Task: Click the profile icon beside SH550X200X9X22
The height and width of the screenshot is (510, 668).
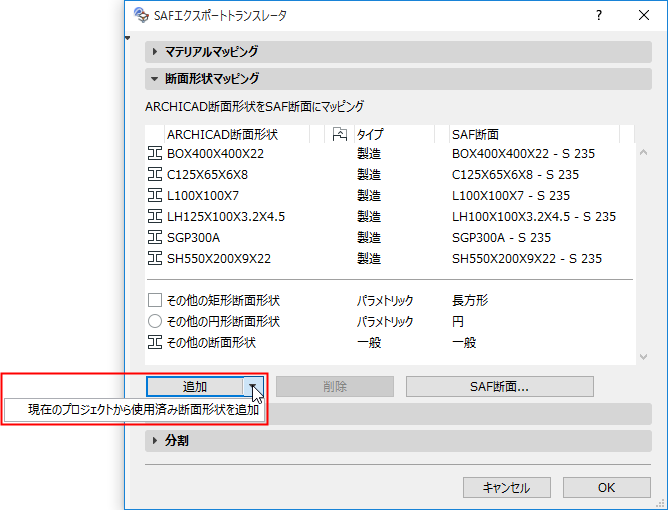Action: (x=155, y=258)
